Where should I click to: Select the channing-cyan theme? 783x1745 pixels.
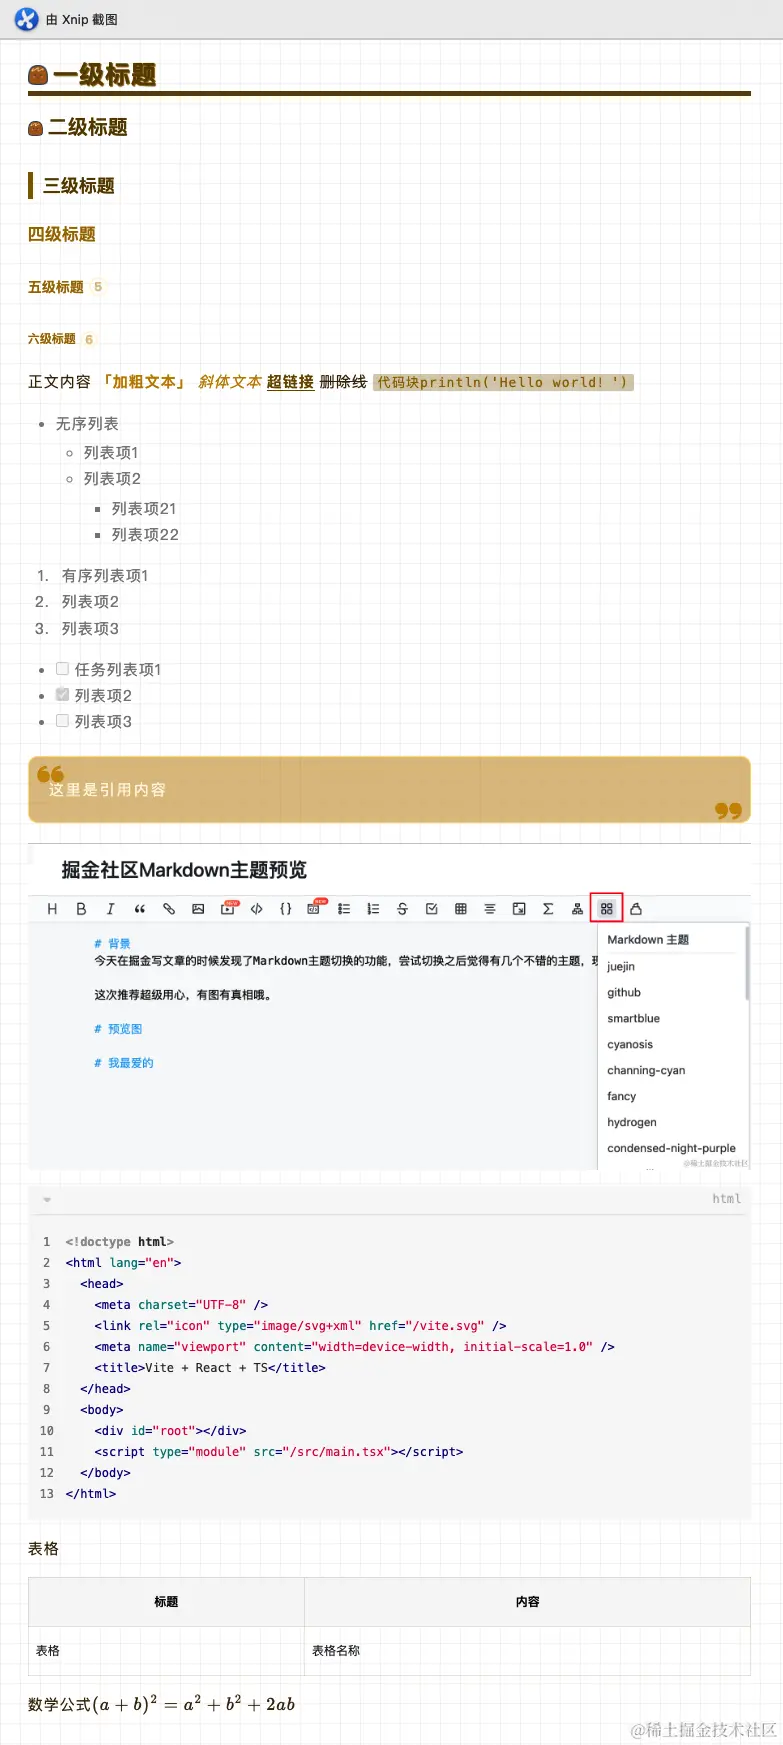[646, 1070]
